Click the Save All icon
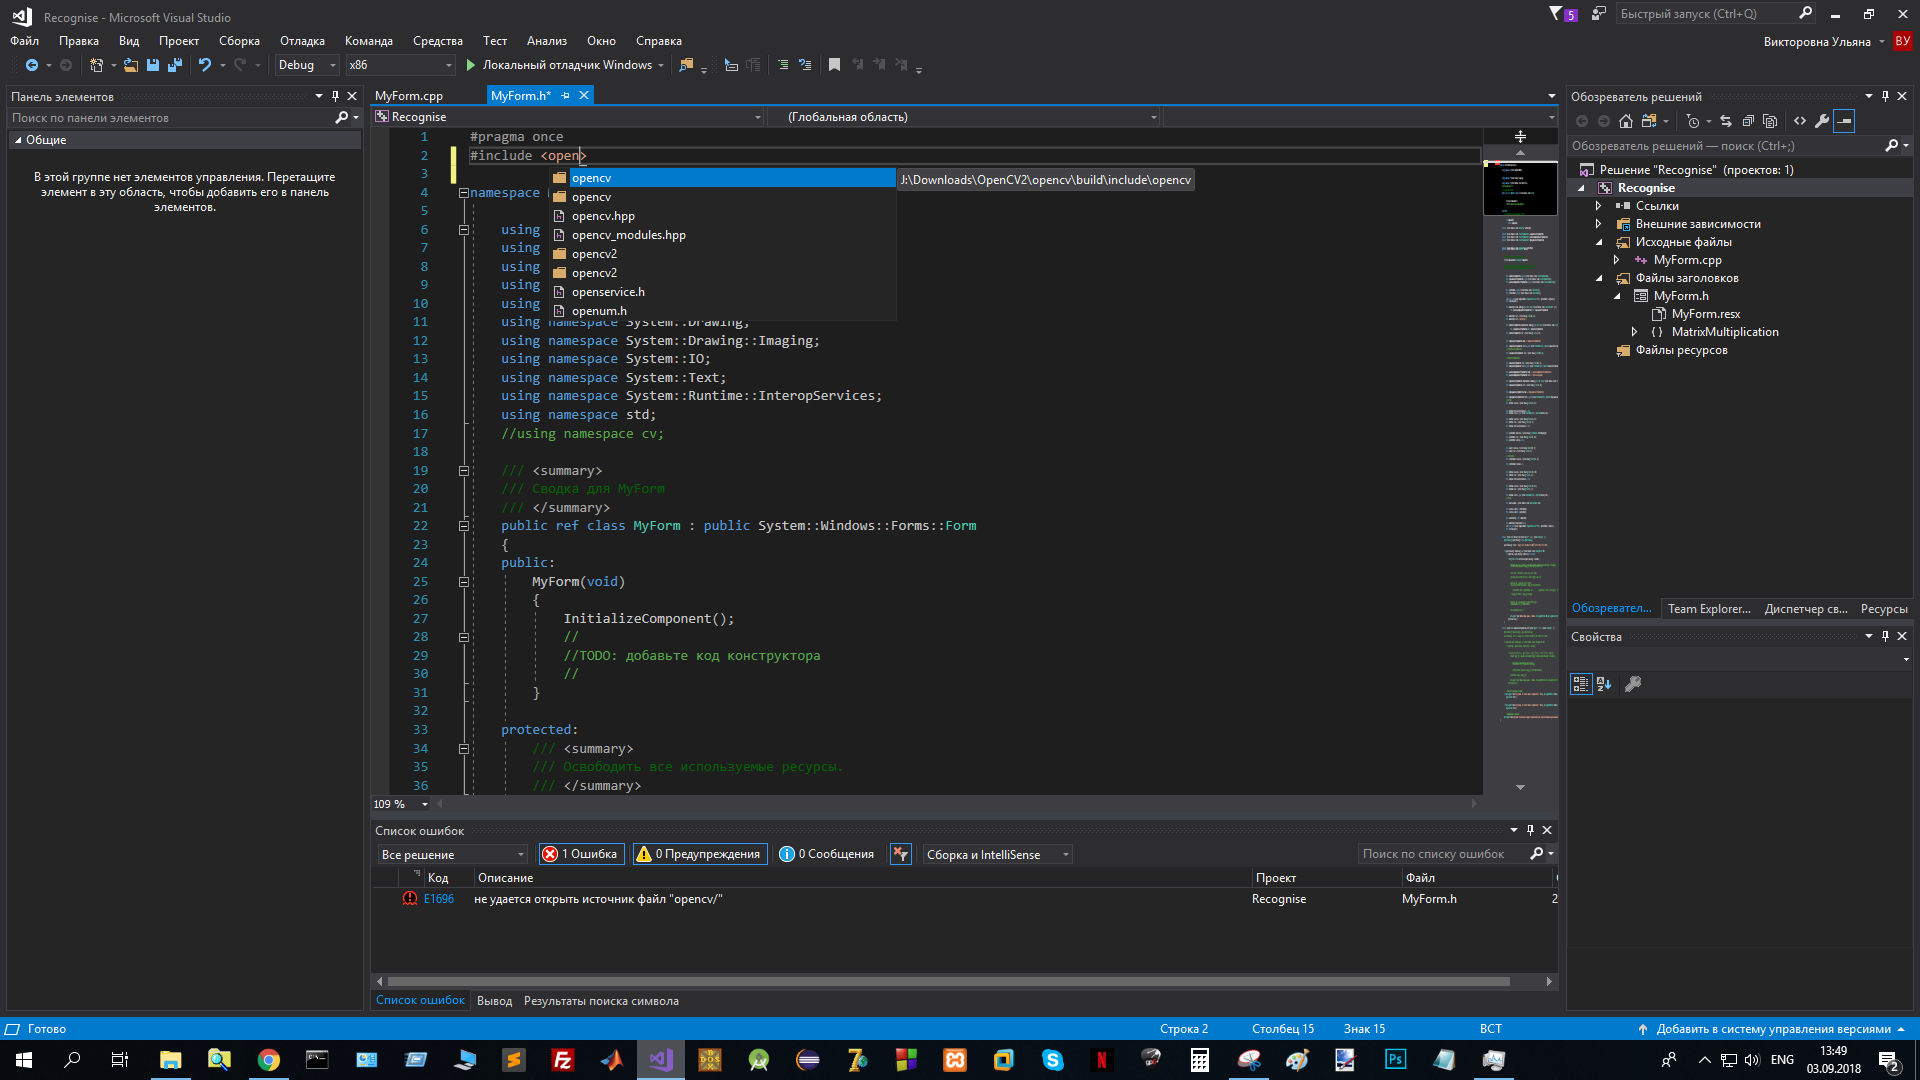This screenshot has height=1080, width=1920. (x=175, y=65)
